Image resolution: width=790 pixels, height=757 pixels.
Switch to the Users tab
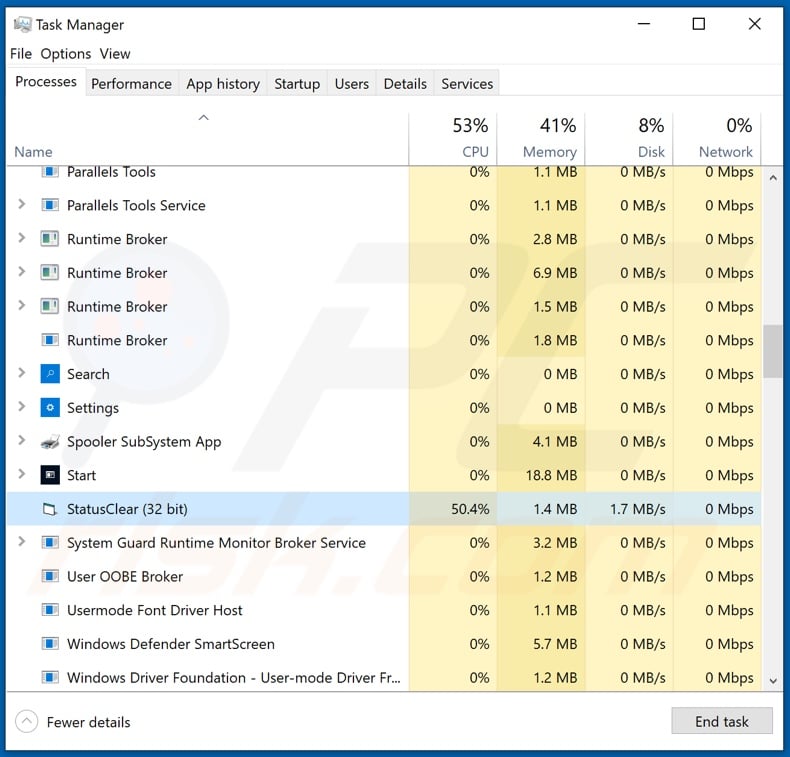tap(352, 84)
